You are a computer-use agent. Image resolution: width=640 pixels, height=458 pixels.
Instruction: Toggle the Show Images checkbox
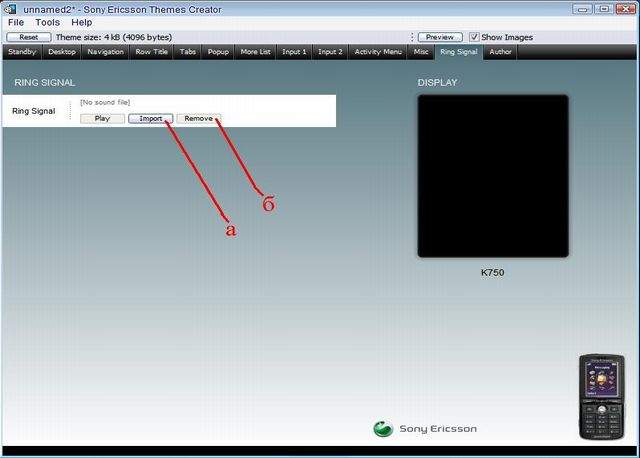tap(474, 37)
